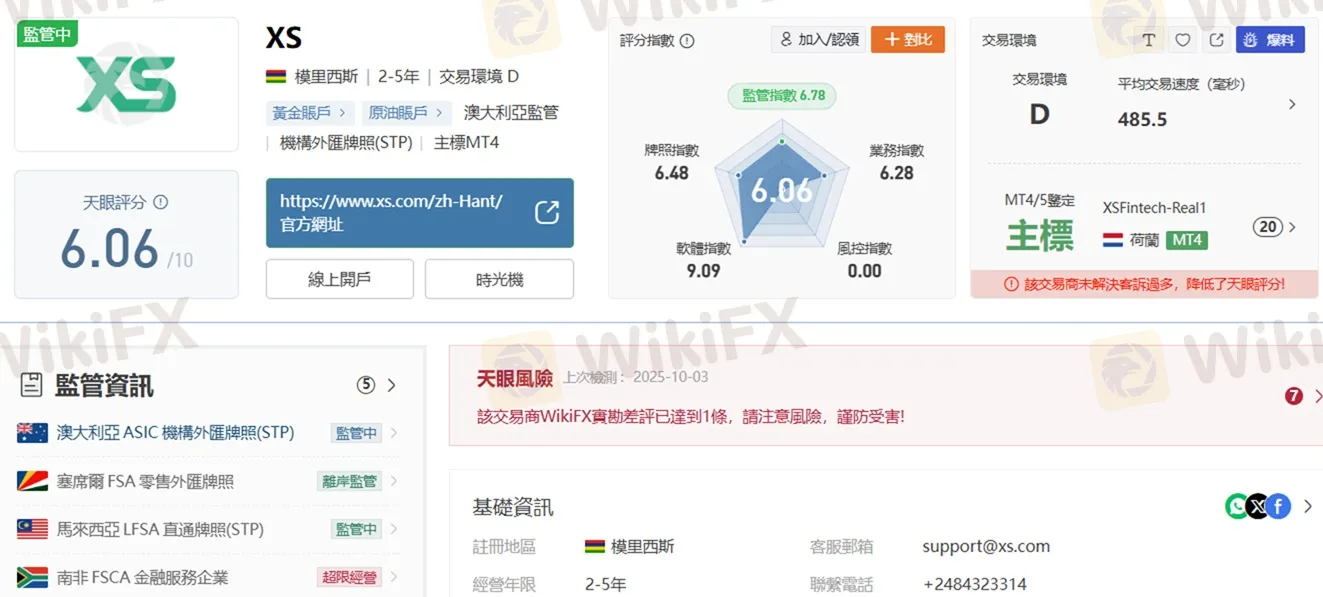Expand the 塞席爾 FSA row chevron

[x=394, y=481]
